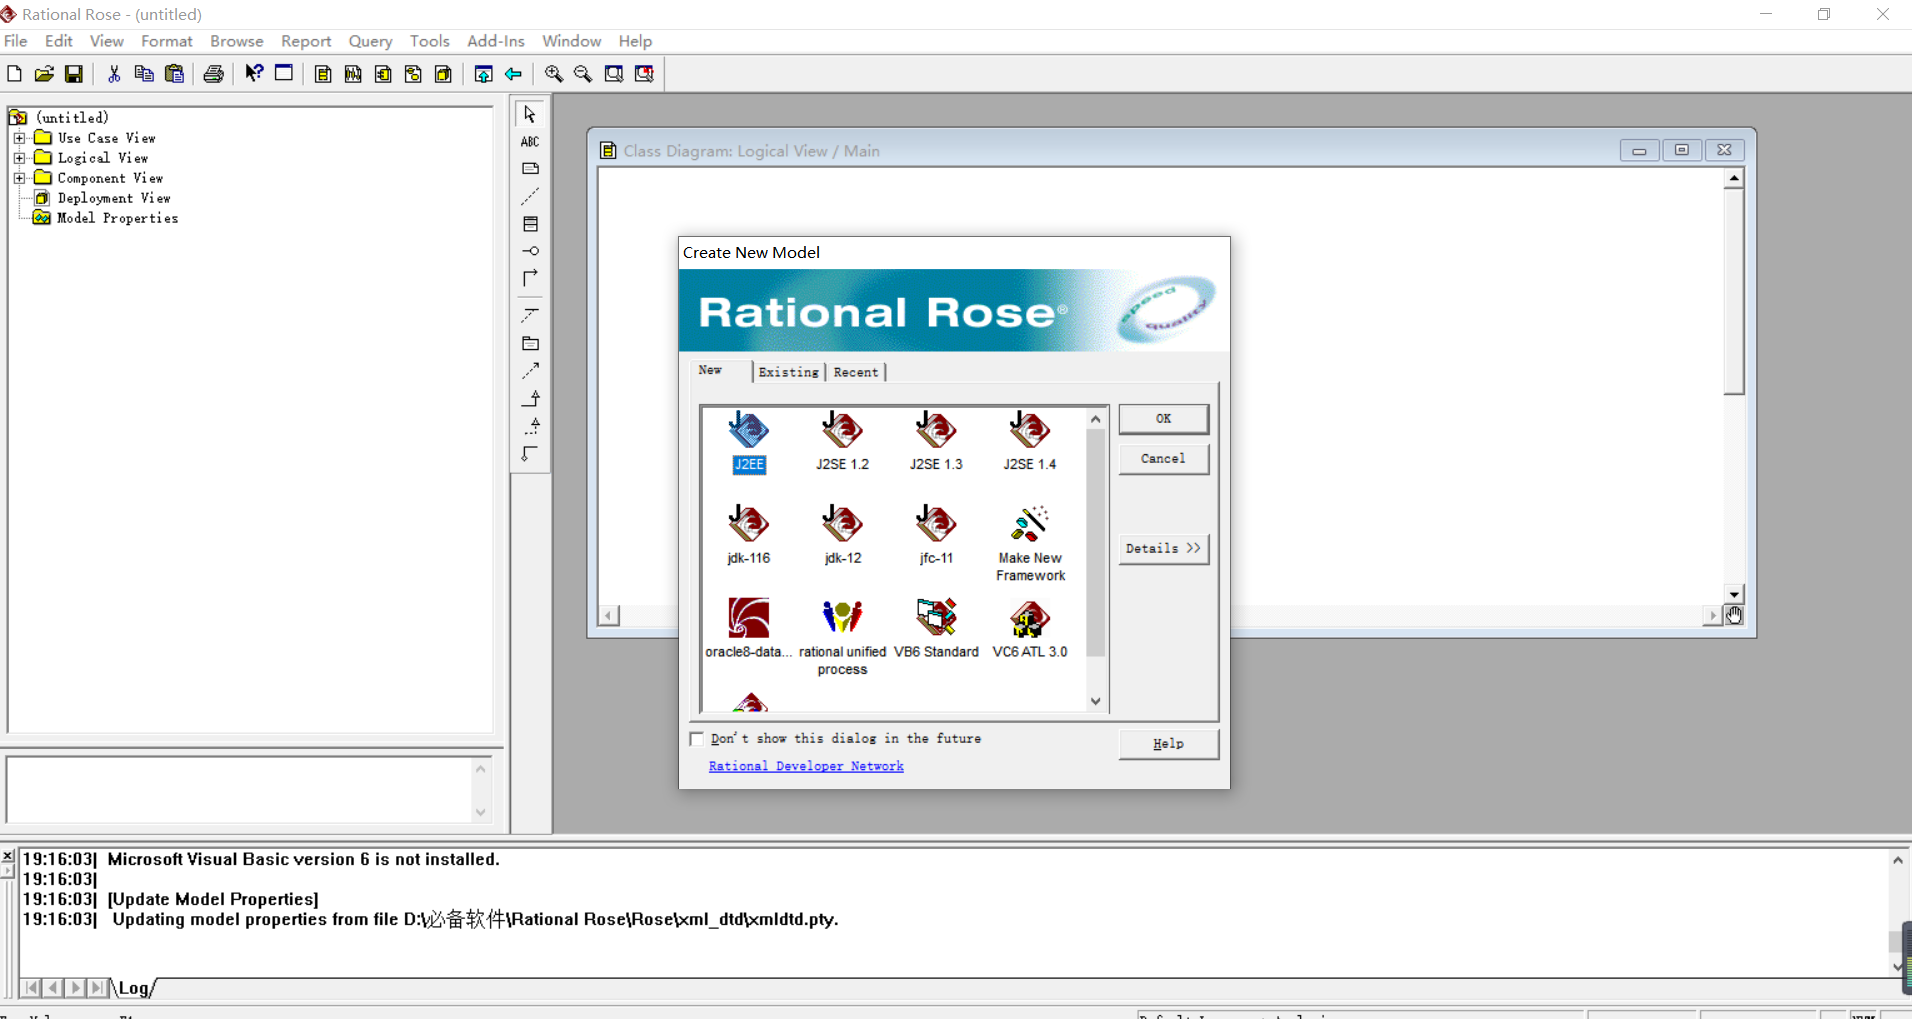Image resolution: width=1912 pixels, height=1019 pixels.
Task: Click the OK button
Action: [1163, 419]
